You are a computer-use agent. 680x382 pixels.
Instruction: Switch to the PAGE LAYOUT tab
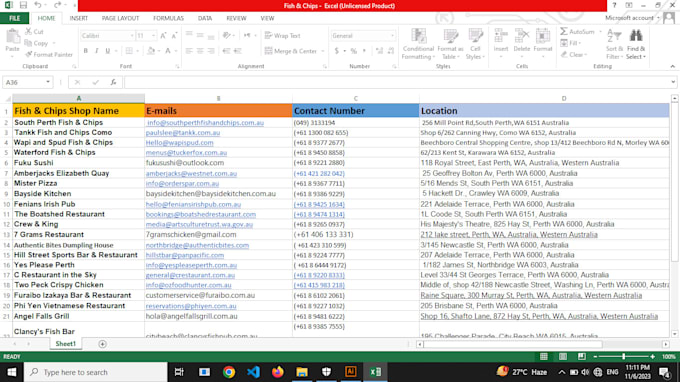click(120, 18)
